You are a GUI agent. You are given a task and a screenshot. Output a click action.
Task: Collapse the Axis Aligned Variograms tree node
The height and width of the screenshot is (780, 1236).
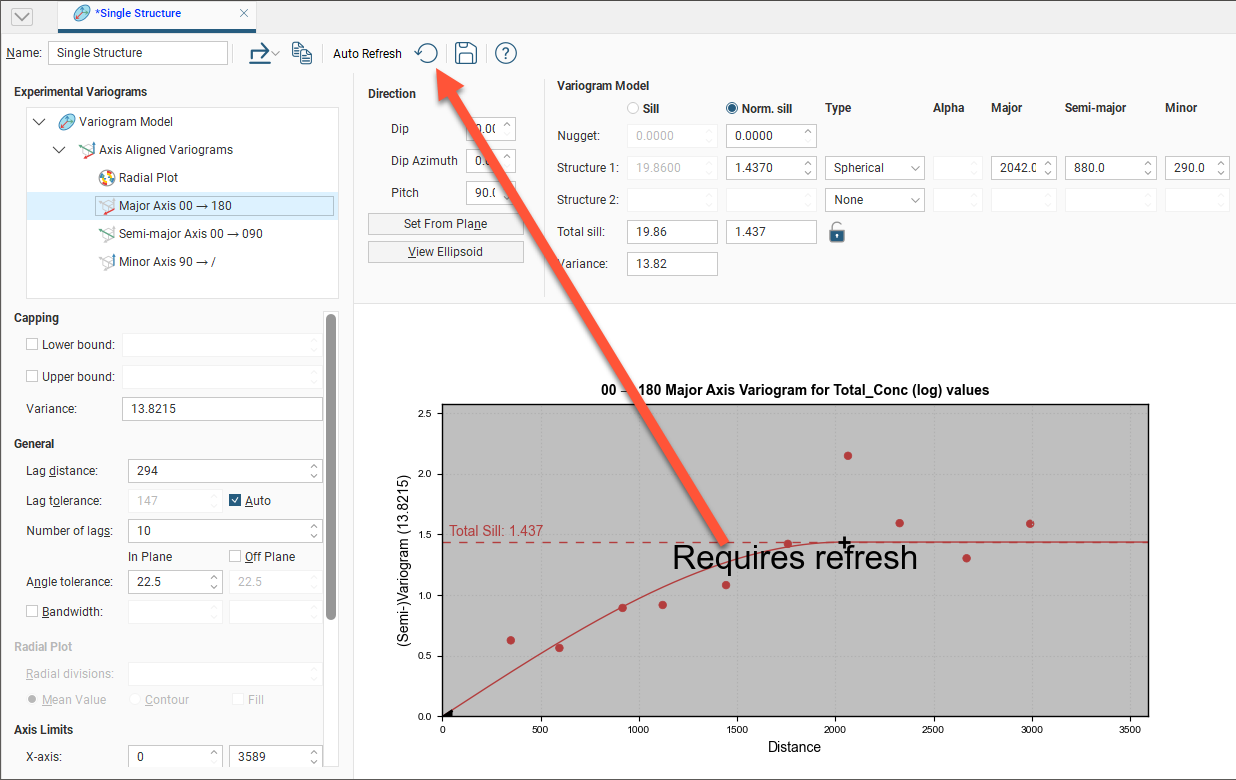click(59, 150)
